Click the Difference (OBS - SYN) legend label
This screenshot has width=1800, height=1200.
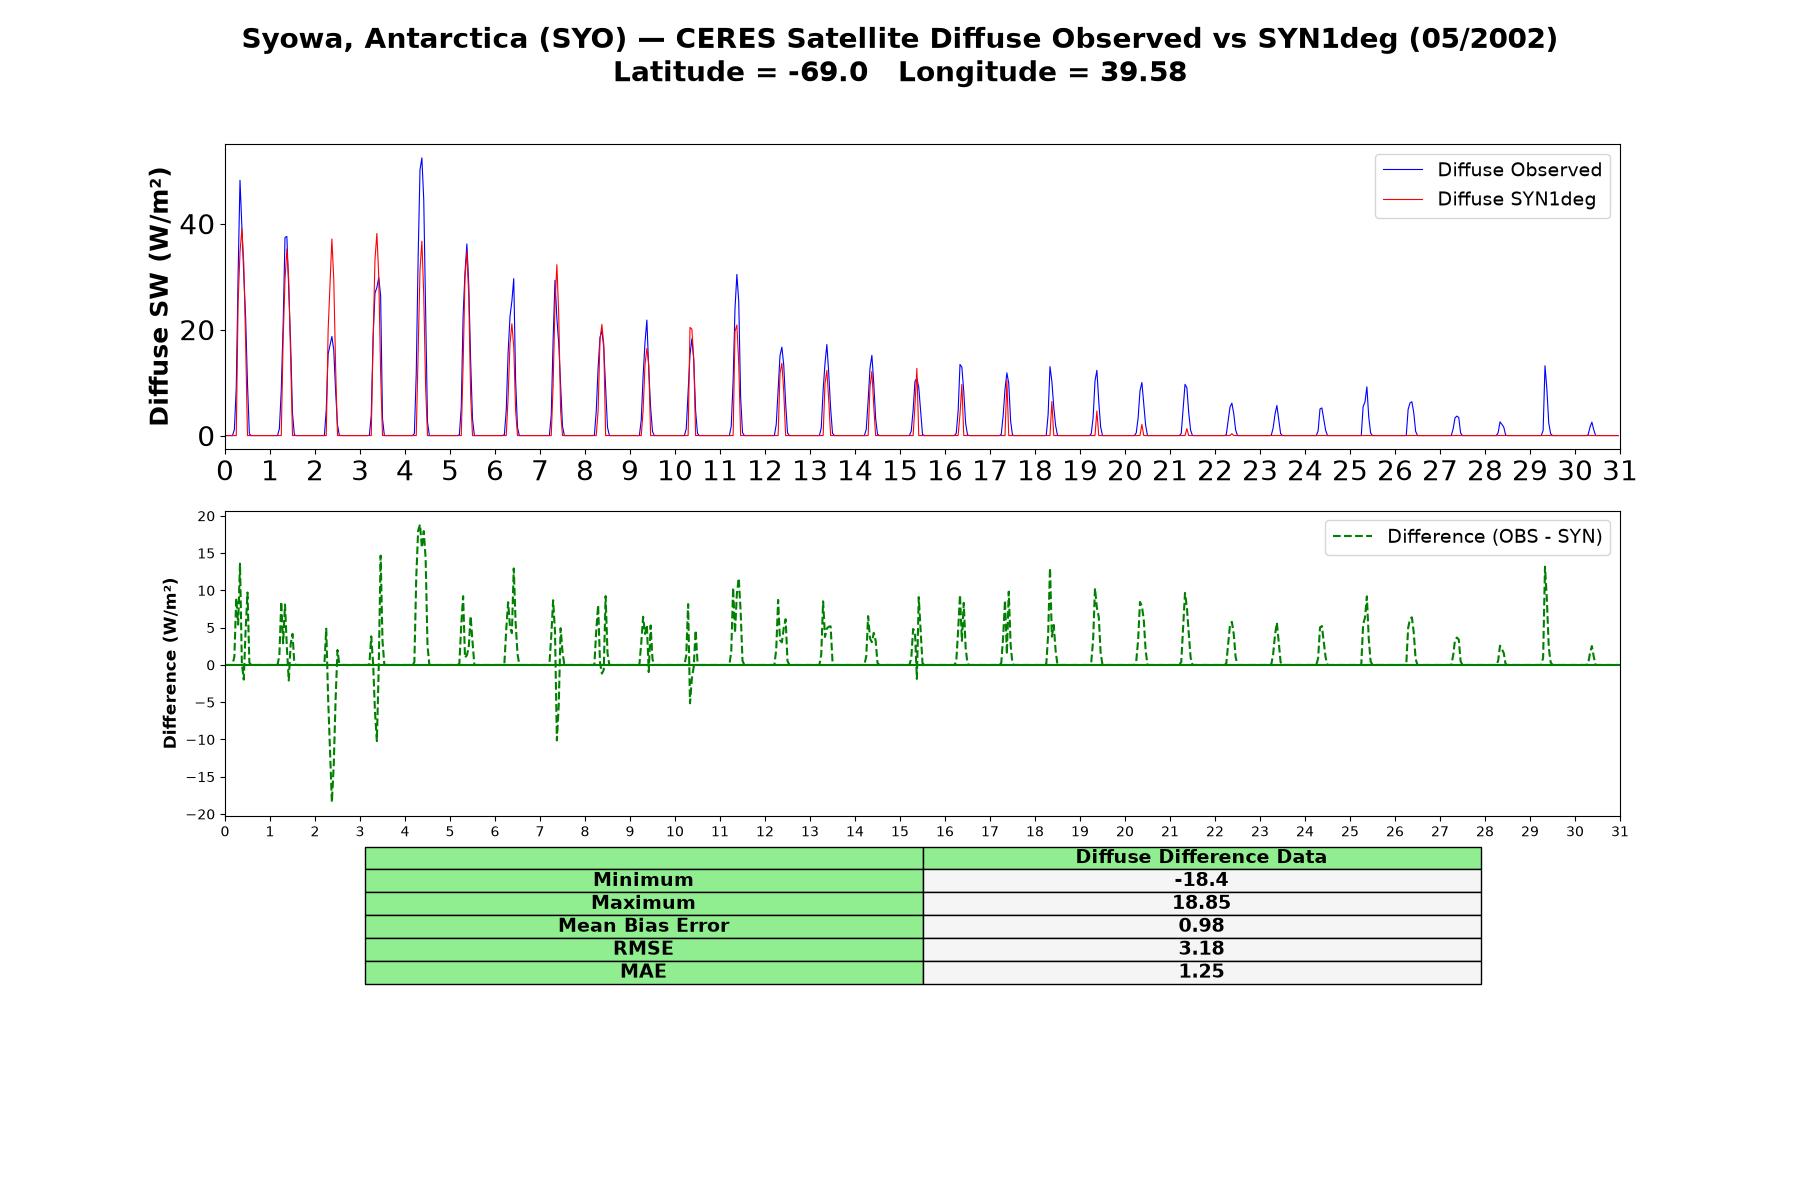pos(1494,537)
